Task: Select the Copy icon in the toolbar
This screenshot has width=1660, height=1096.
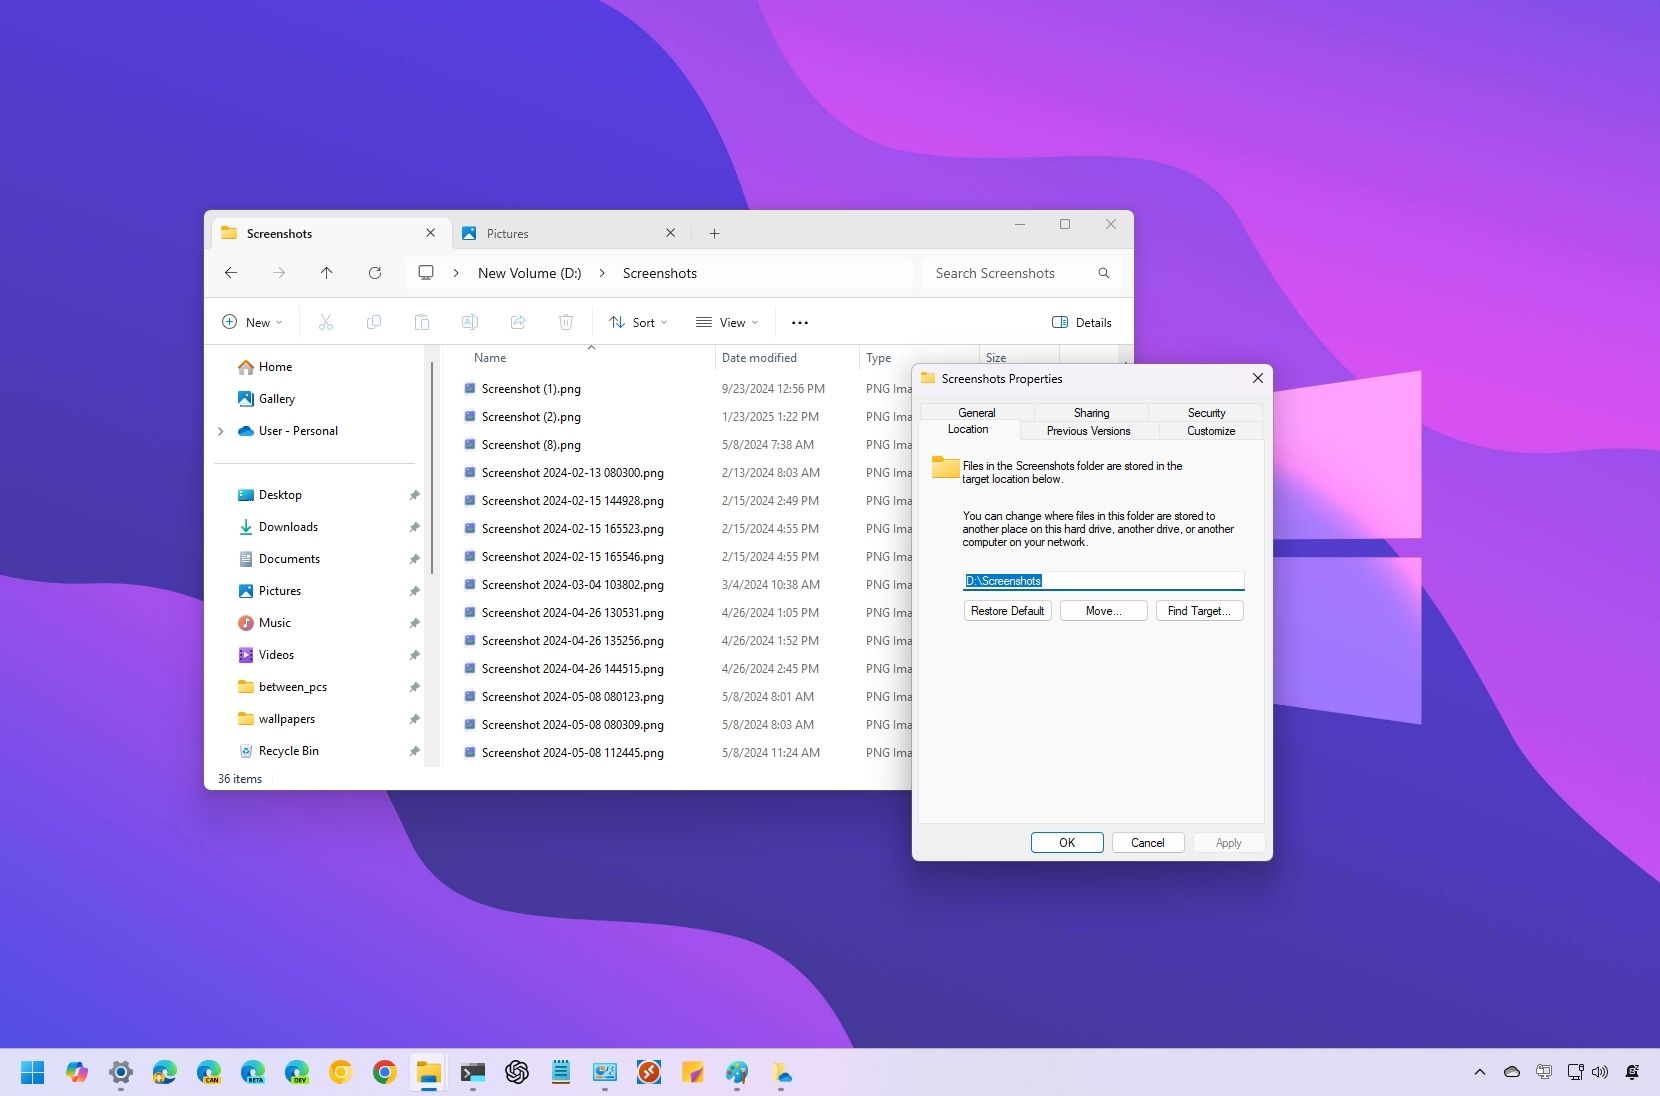Action: [374, 322]
